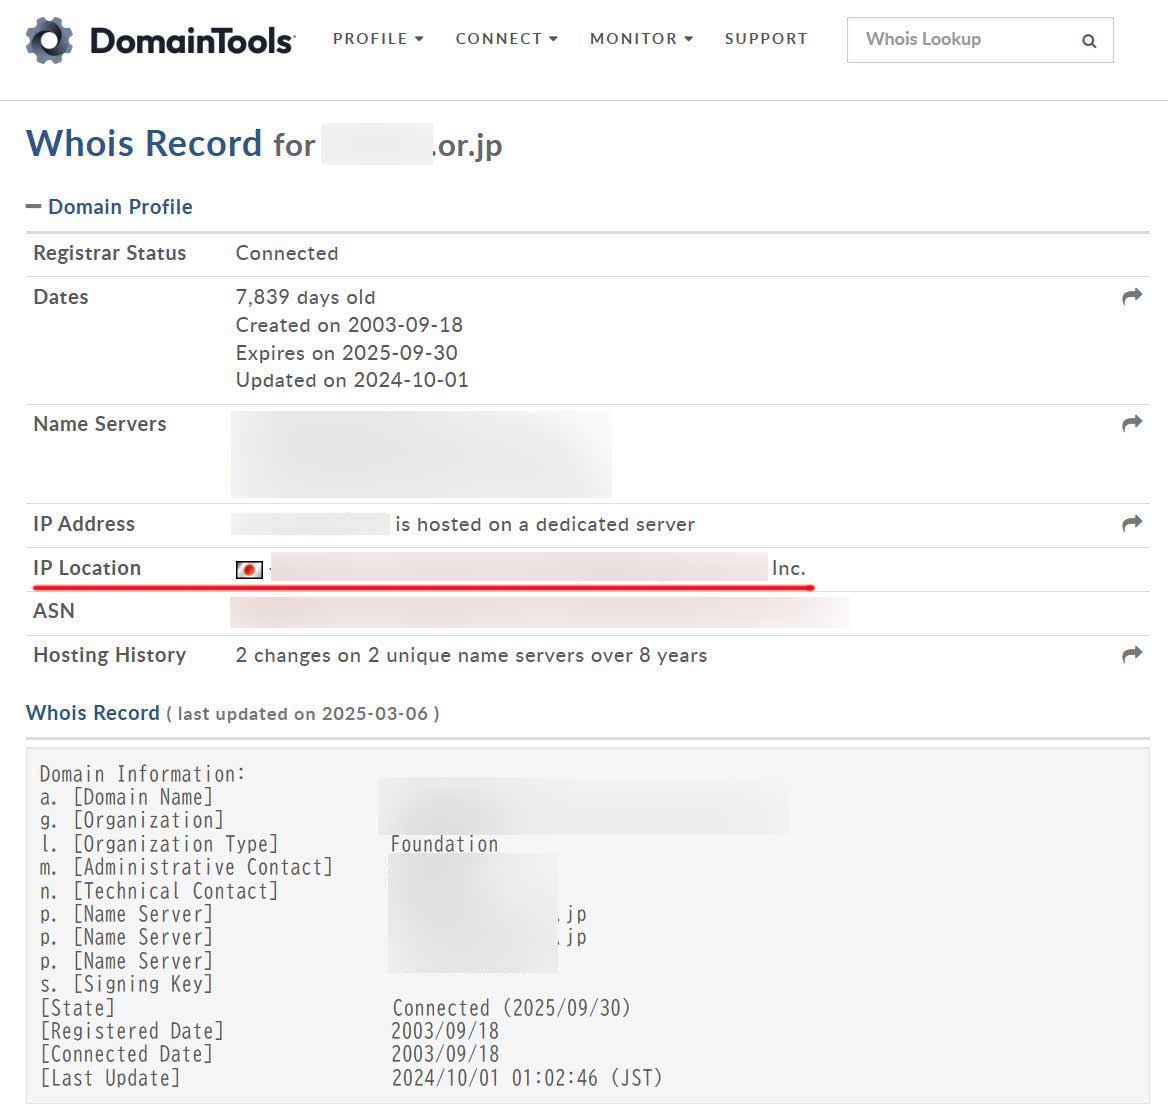Image resolution: width=1168 pixels, height=1110 pixels.
Task: Click the 'Hosting History' row label
Action: click(110, 655)
